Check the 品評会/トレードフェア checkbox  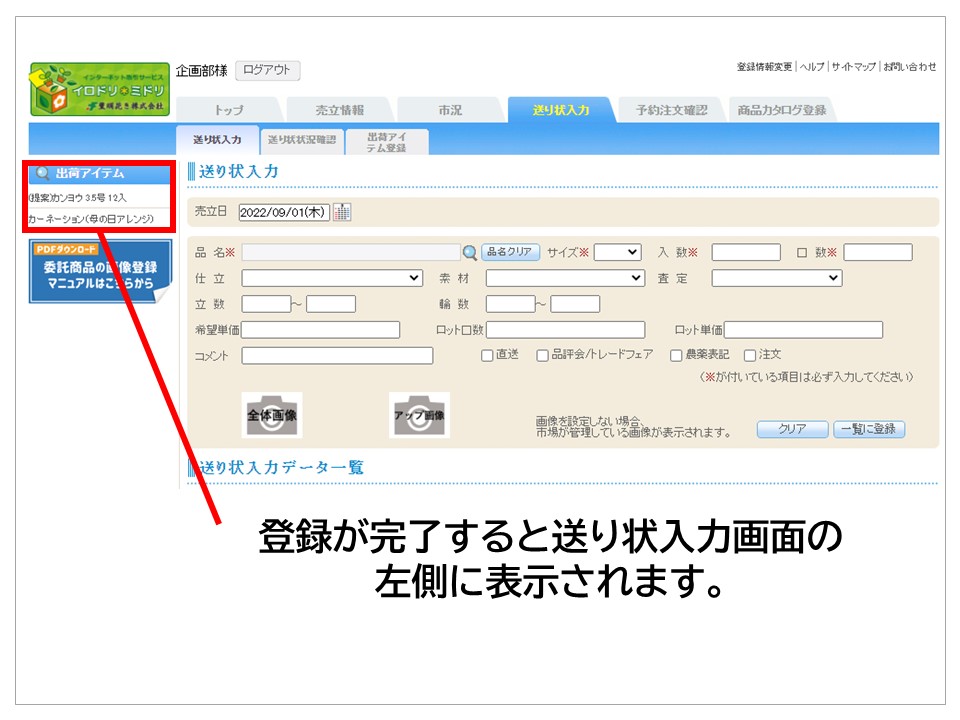click(x=542, y=355)
